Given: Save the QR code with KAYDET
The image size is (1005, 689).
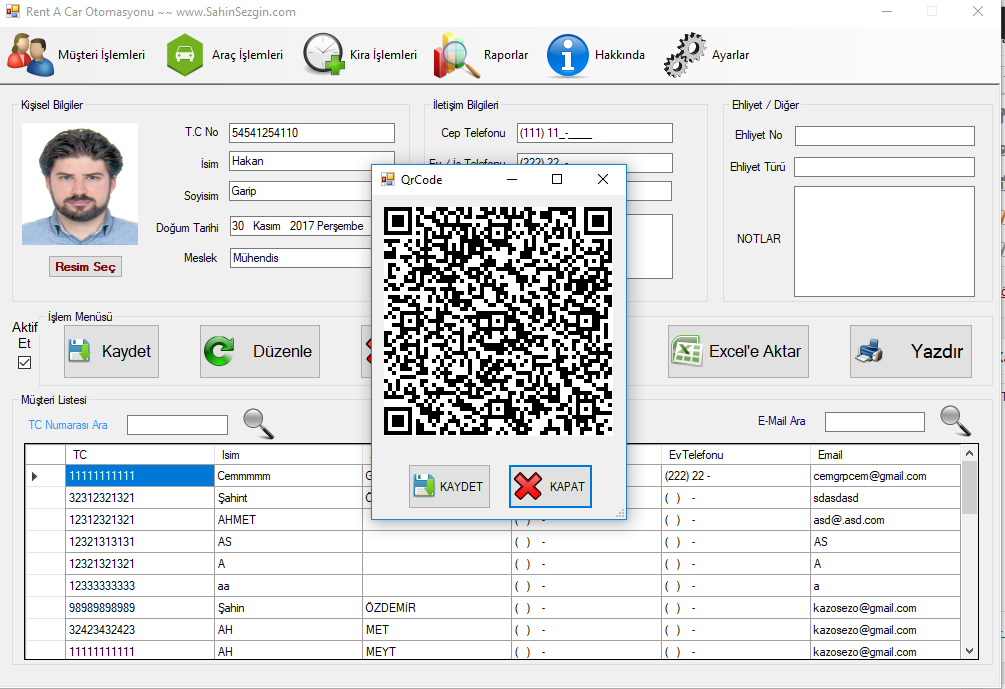Looking at the screenshot, I should [449, 486].
